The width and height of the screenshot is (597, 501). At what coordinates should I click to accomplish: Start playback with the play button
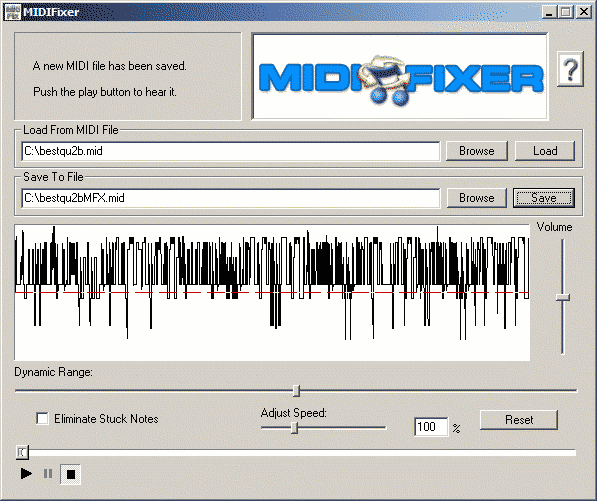[x=26, y=474]
